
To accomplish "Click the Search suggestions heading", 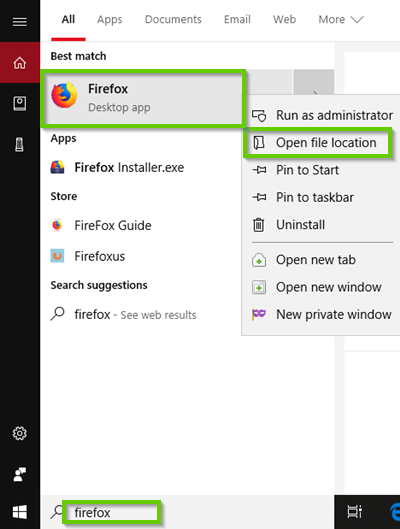I will (x=99, y=285).
